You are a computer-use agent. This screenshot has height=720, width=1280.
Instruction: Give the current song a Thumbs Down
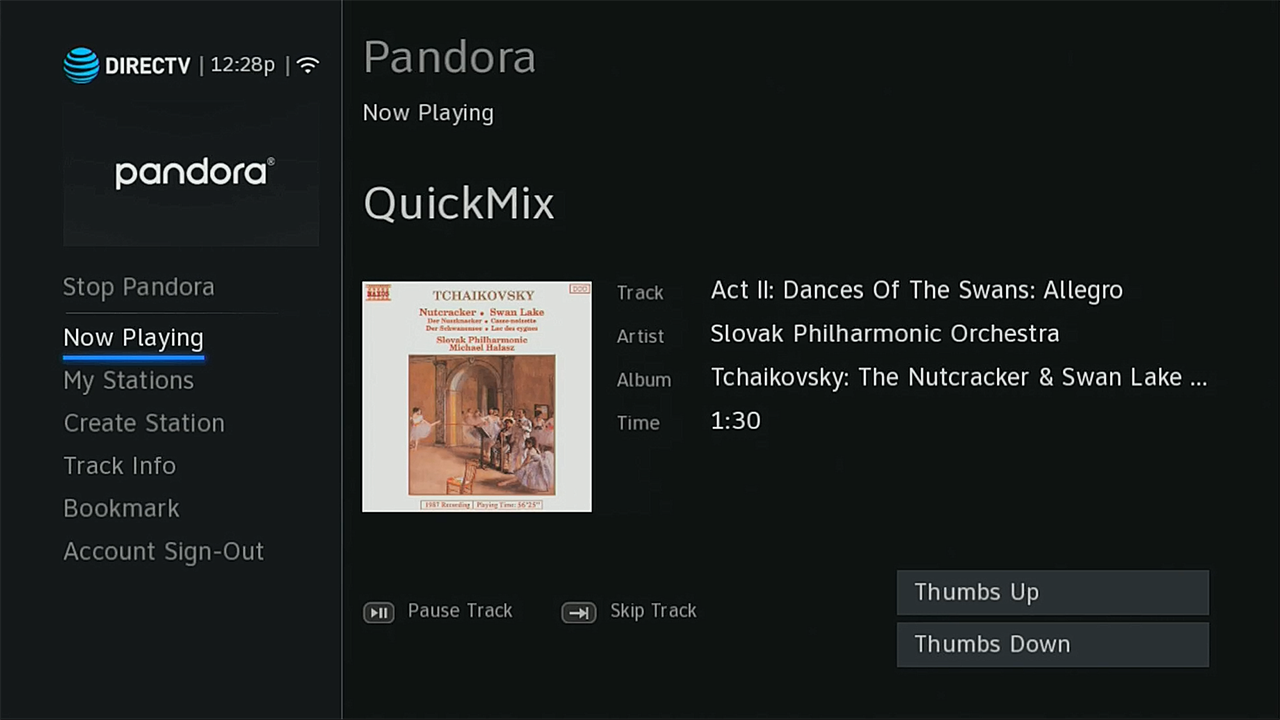[x=1052, y=644]
